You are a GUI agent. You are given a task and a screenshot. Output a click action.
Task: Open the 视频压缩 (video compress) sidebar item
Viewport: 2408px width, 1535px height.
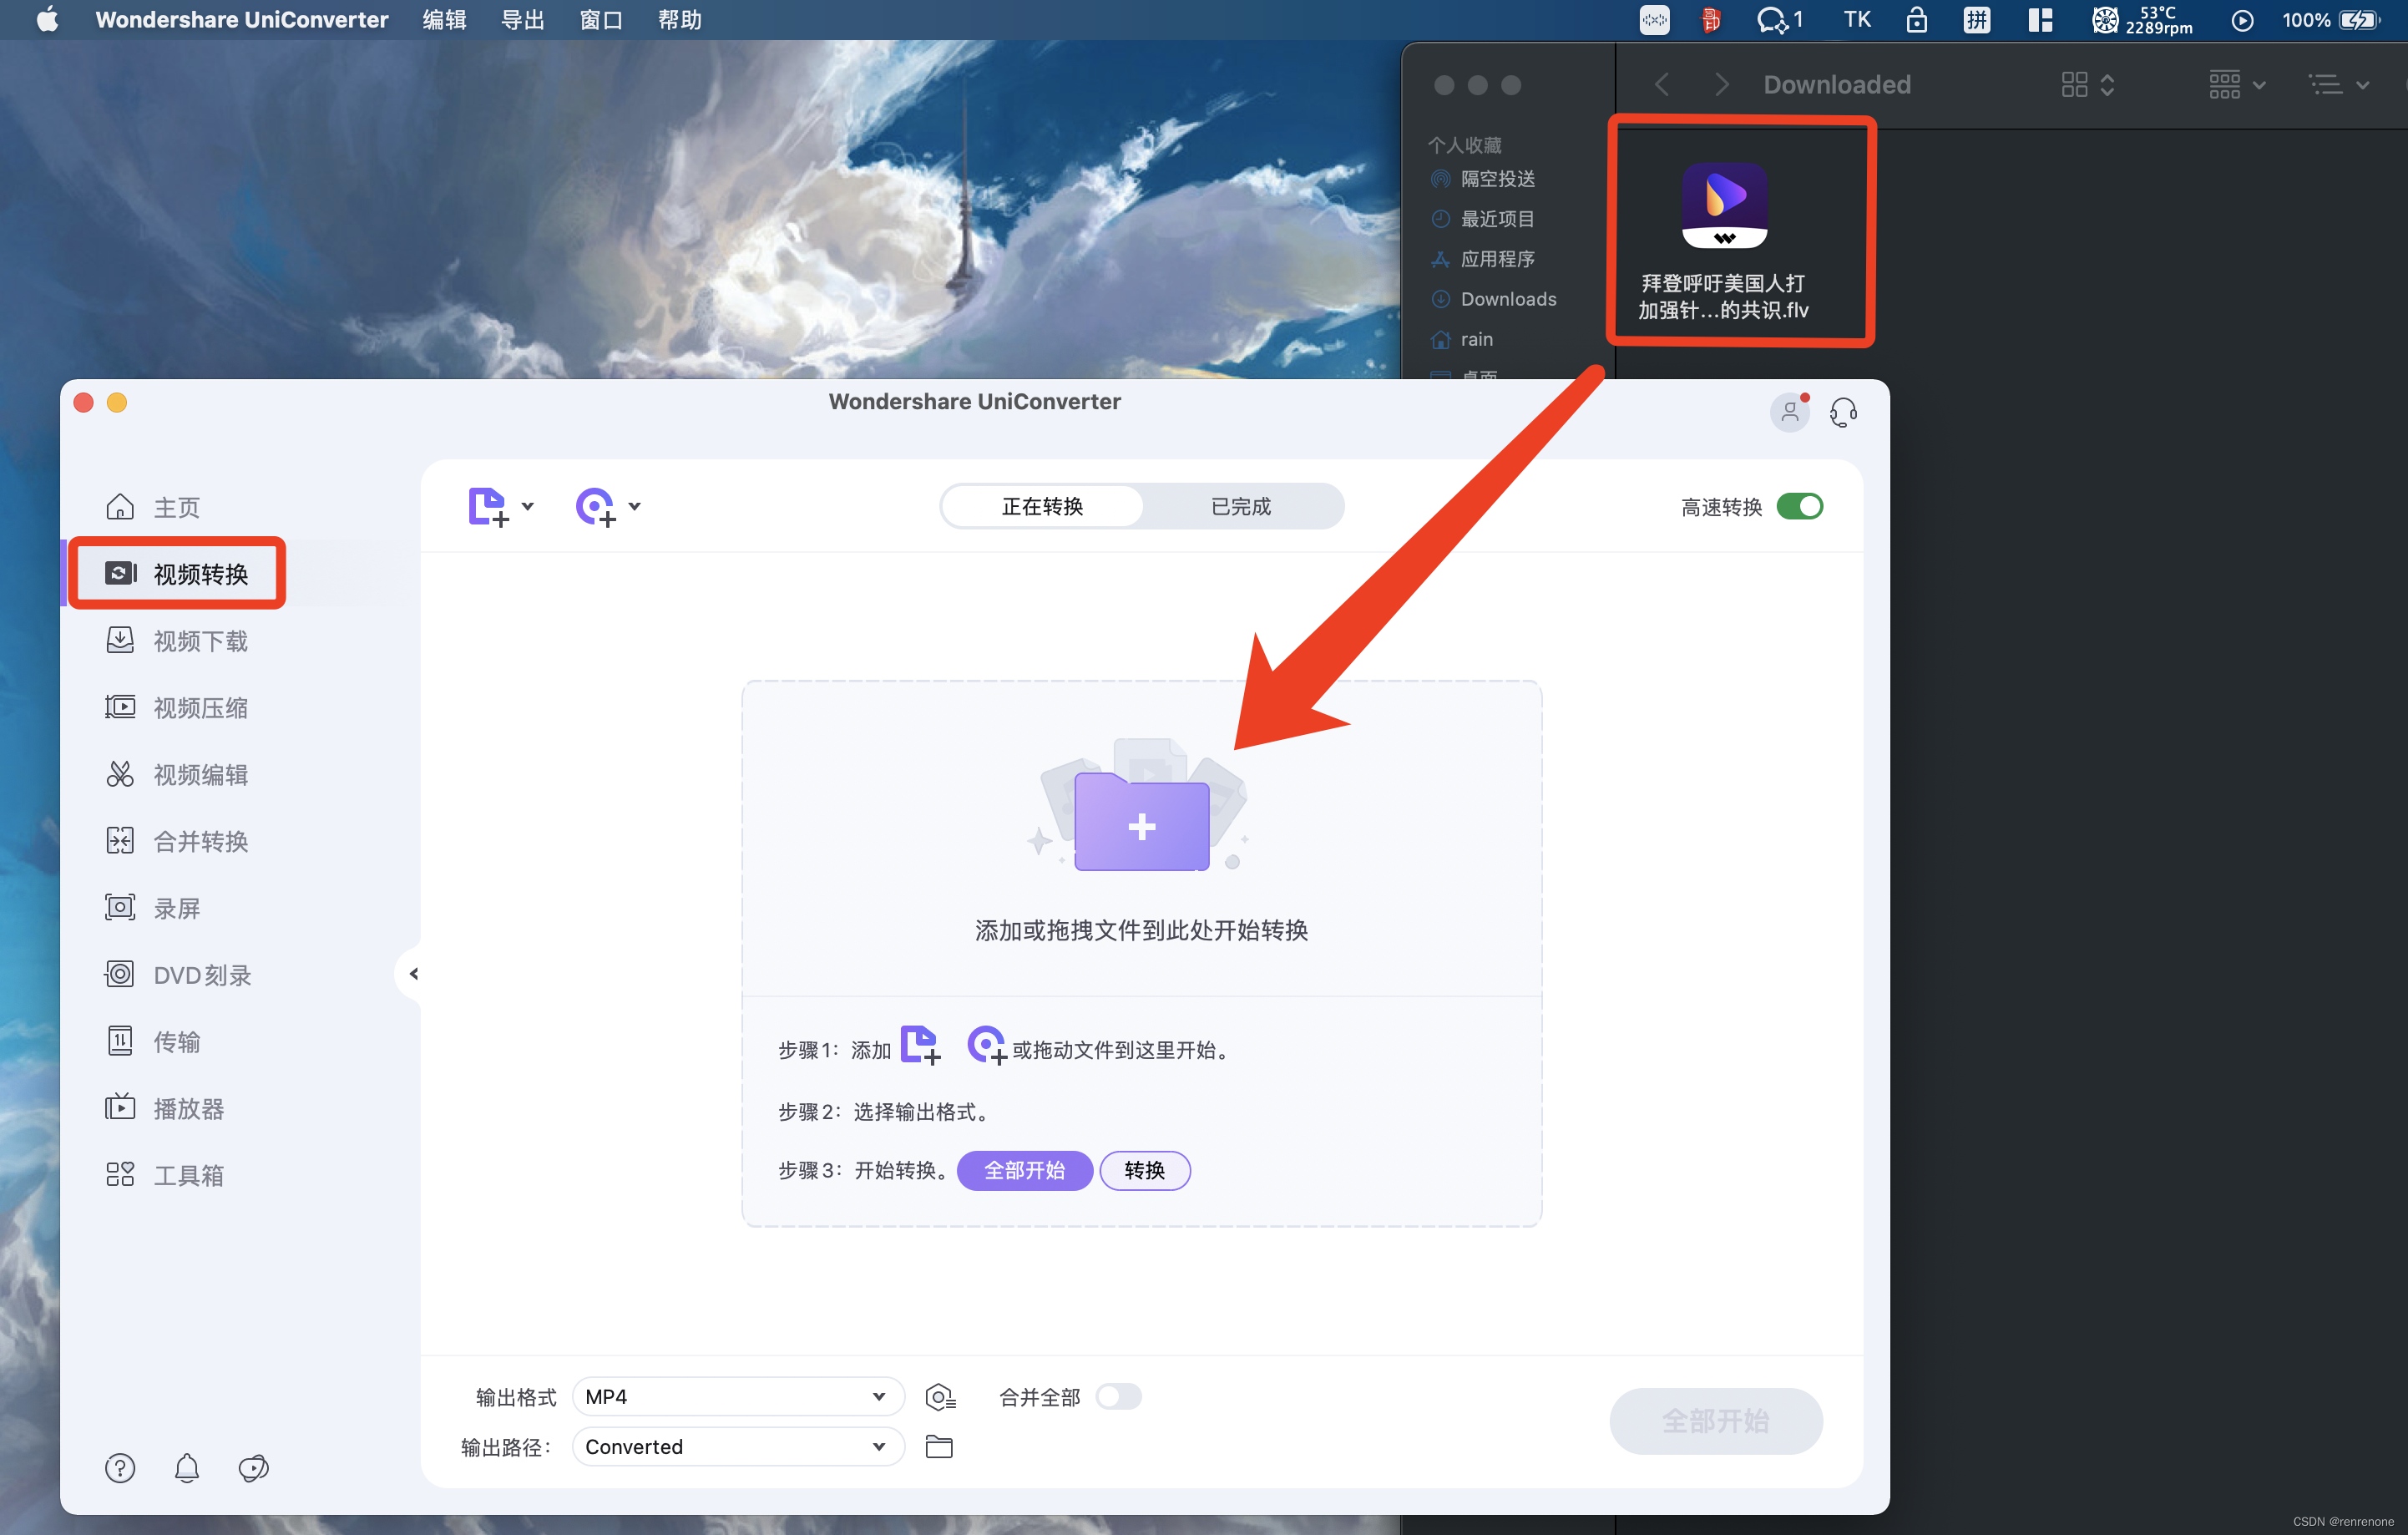tap(199, 708)
